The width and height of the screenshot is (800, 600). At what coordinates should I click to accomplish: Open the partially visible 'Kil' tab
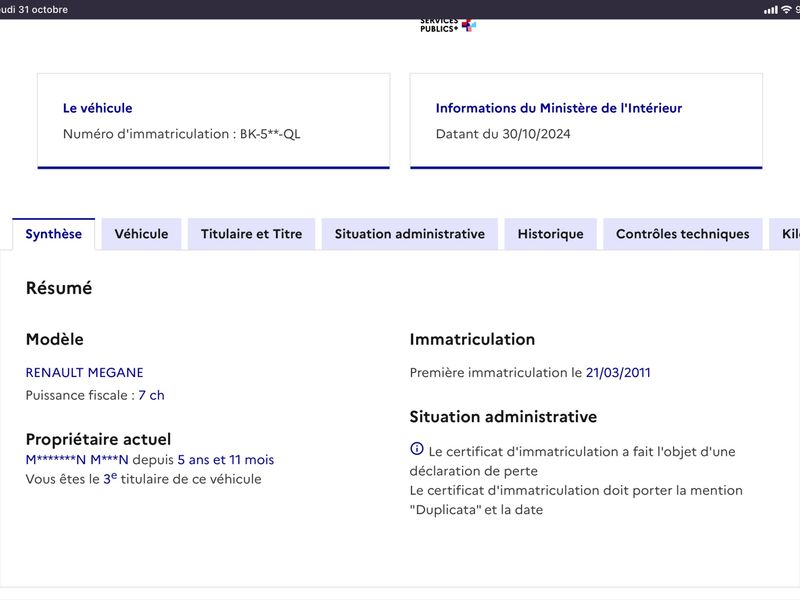tap(785, 234)
